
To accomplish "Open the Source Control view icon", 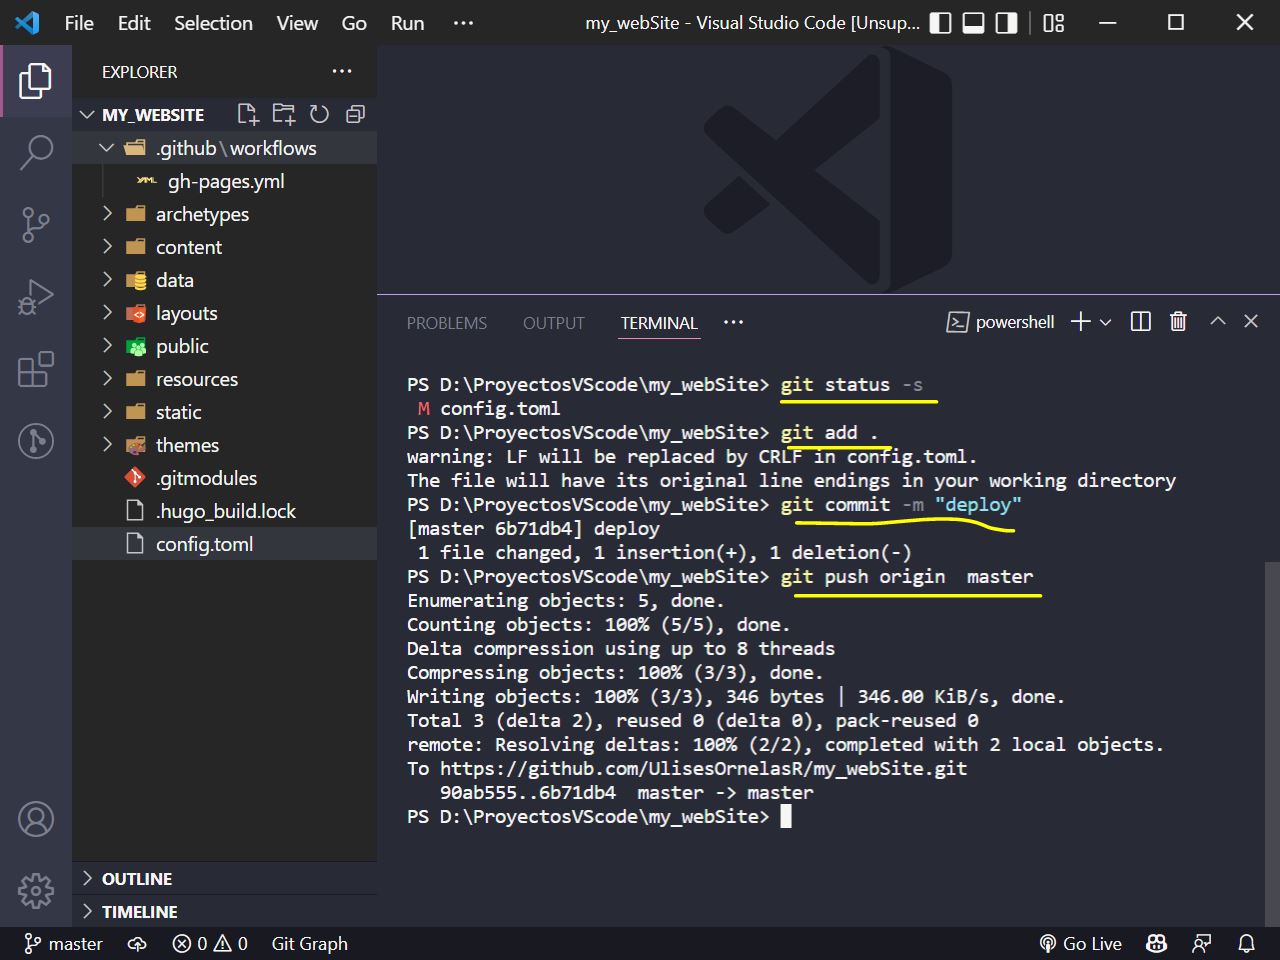I will (36, 225).
